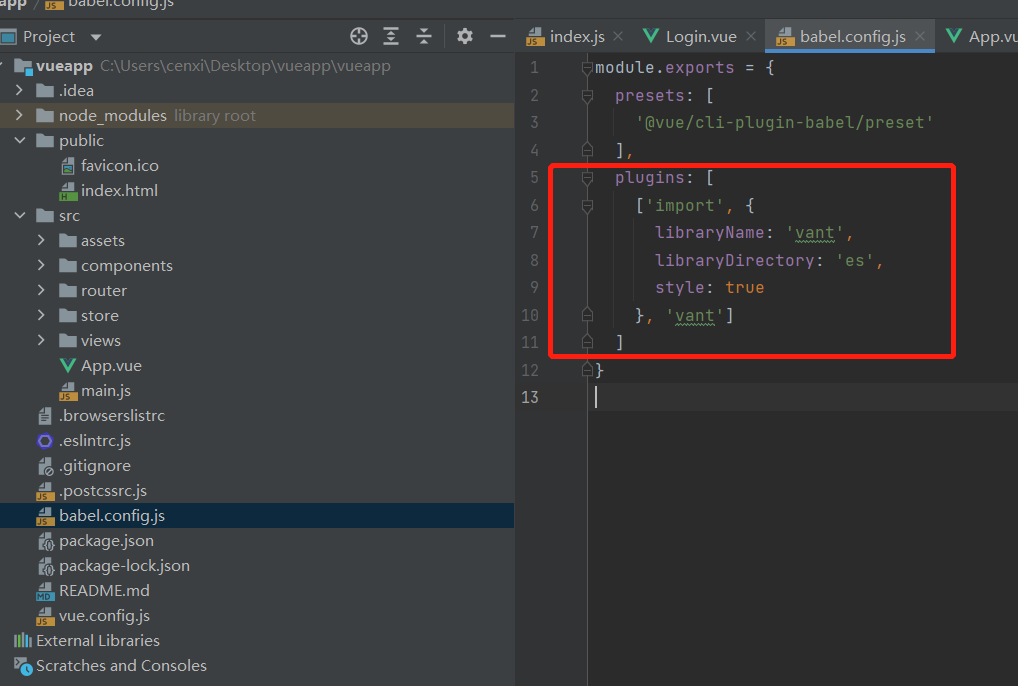1018x686 pixels.
Task: Click the Collapse All icon in Project panel
Action: point(424,37)
